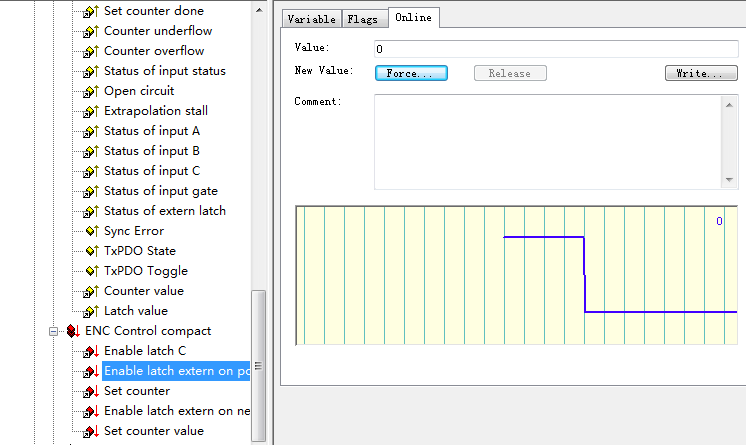Click the red Set counter output icon
The width and height of the screenshot is (746, 445).
pos(91,391)
